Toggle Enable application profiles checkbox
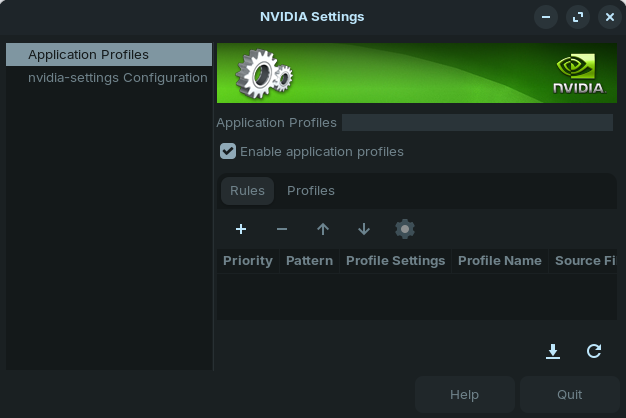626x418 pixels. click(x=228, y=151)
